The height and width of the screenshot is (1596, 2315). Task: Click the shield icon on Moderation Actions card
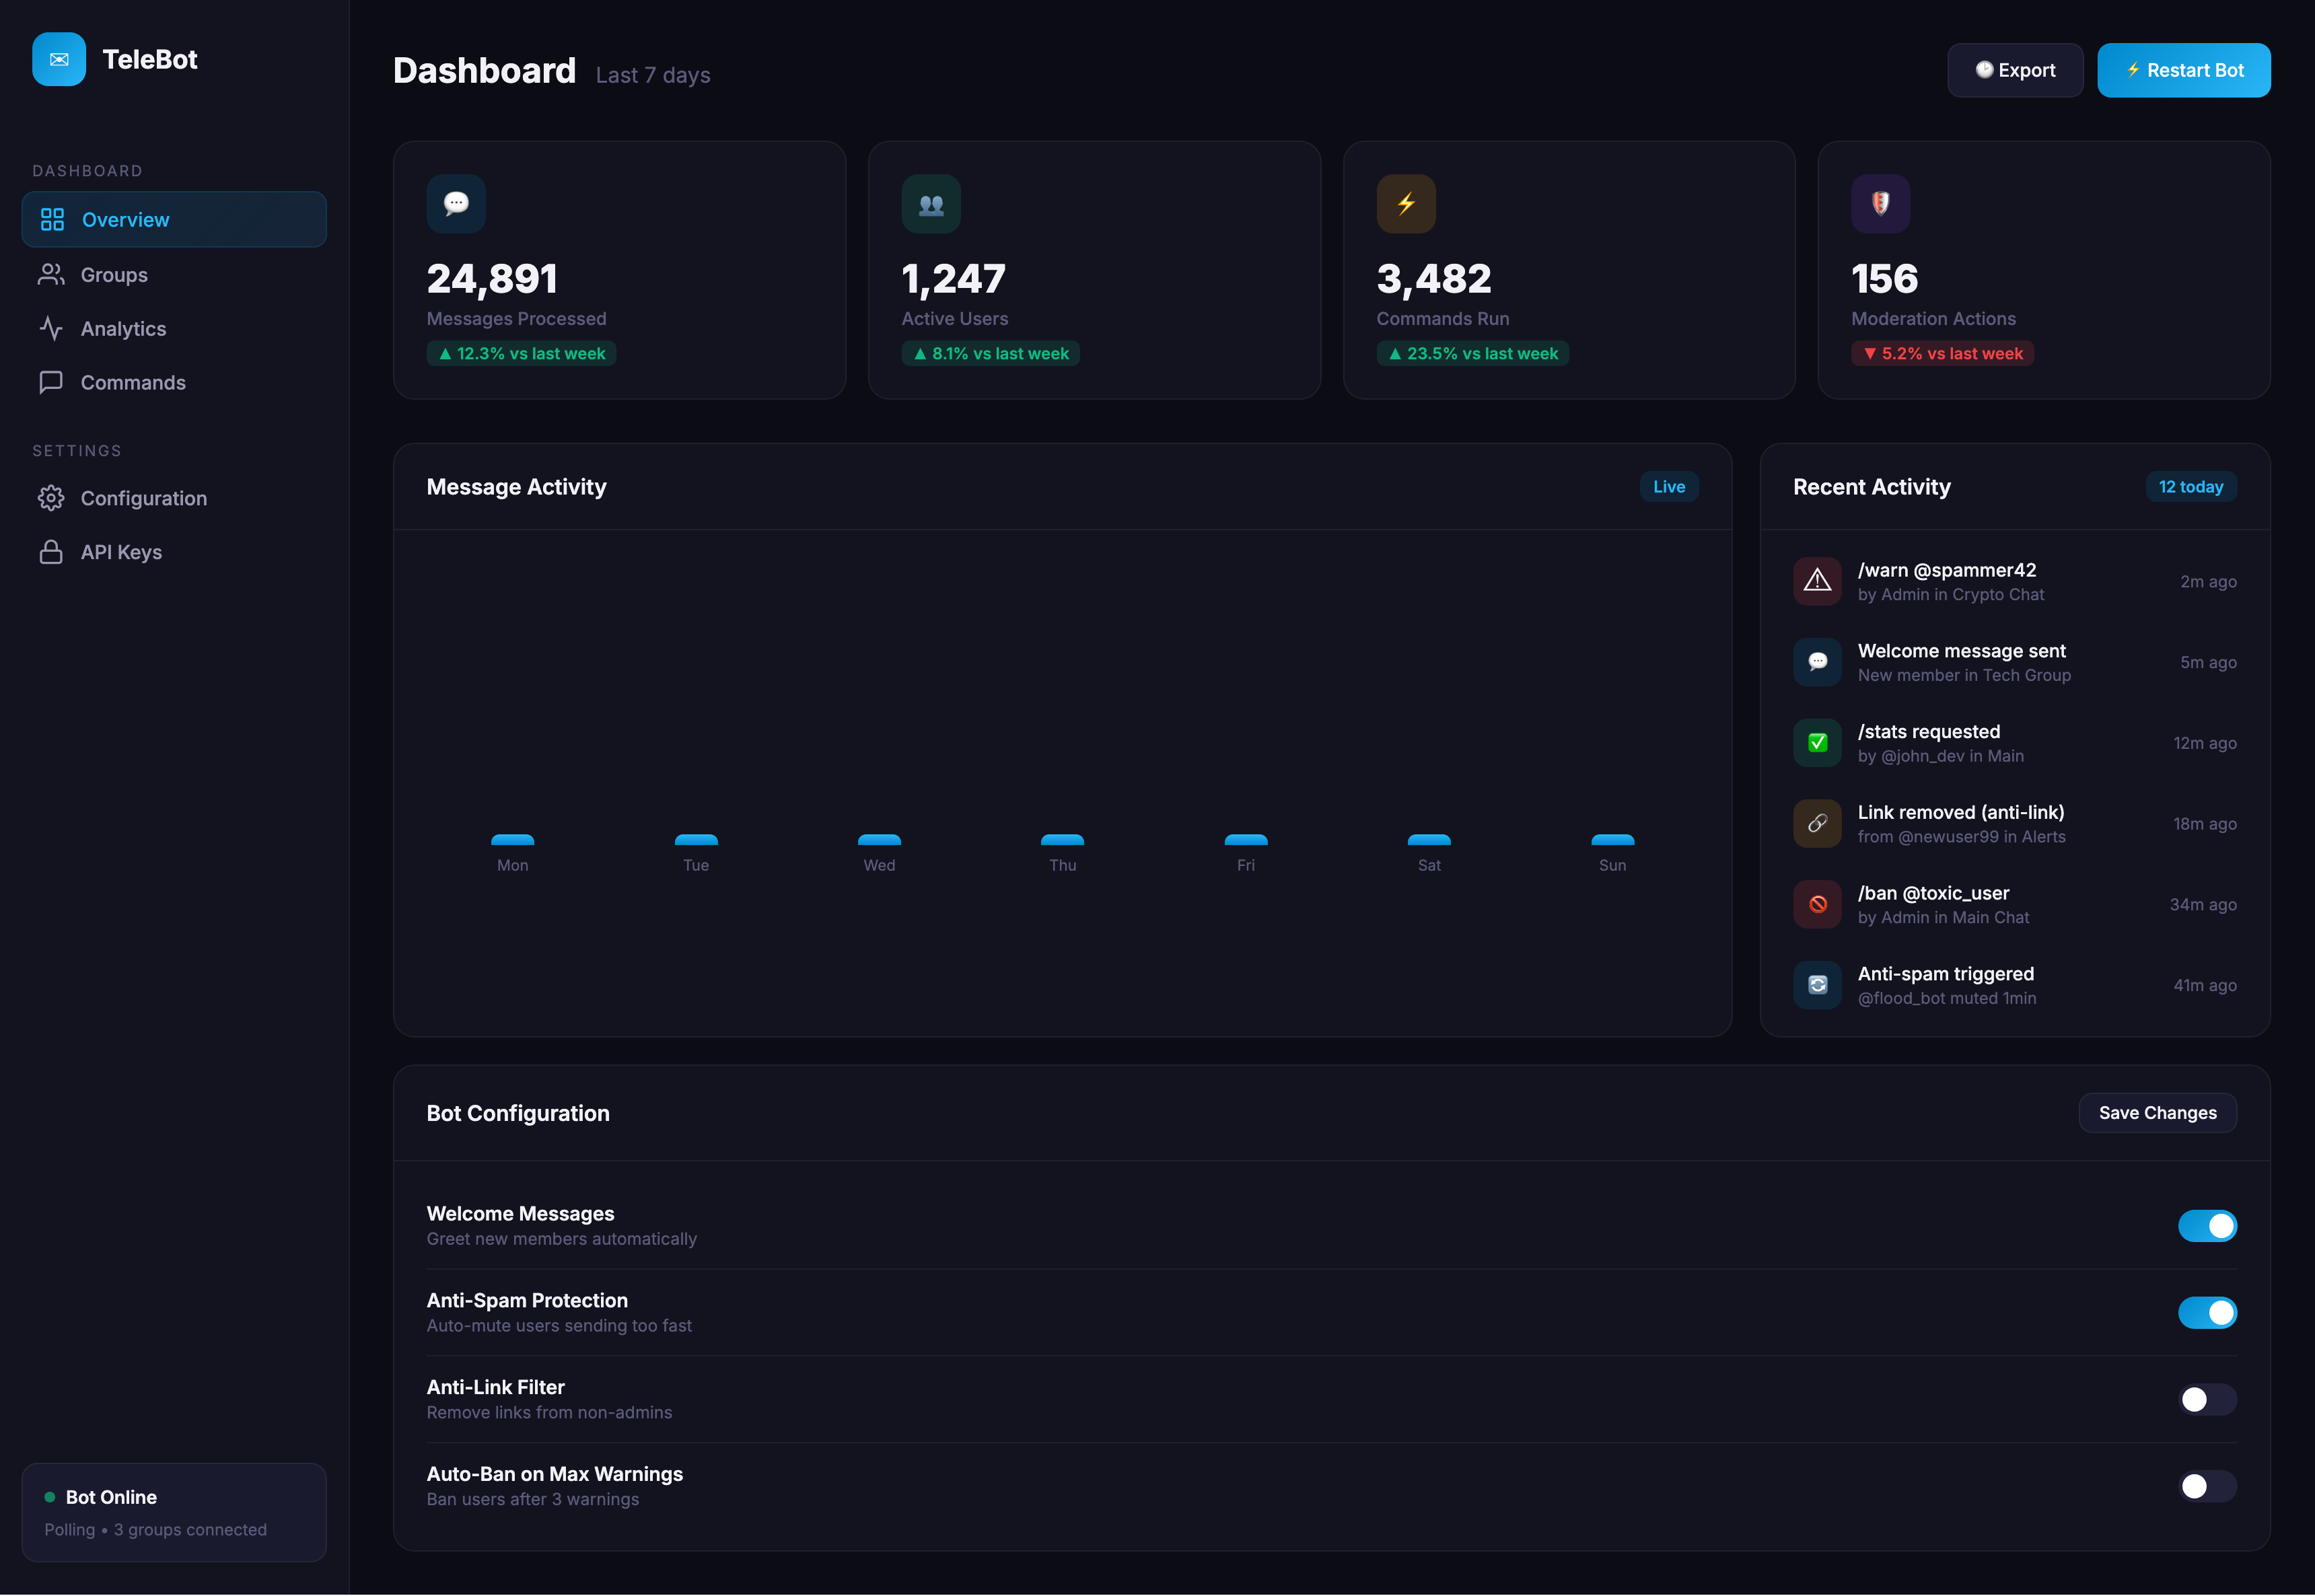[x=1880, y=203]
